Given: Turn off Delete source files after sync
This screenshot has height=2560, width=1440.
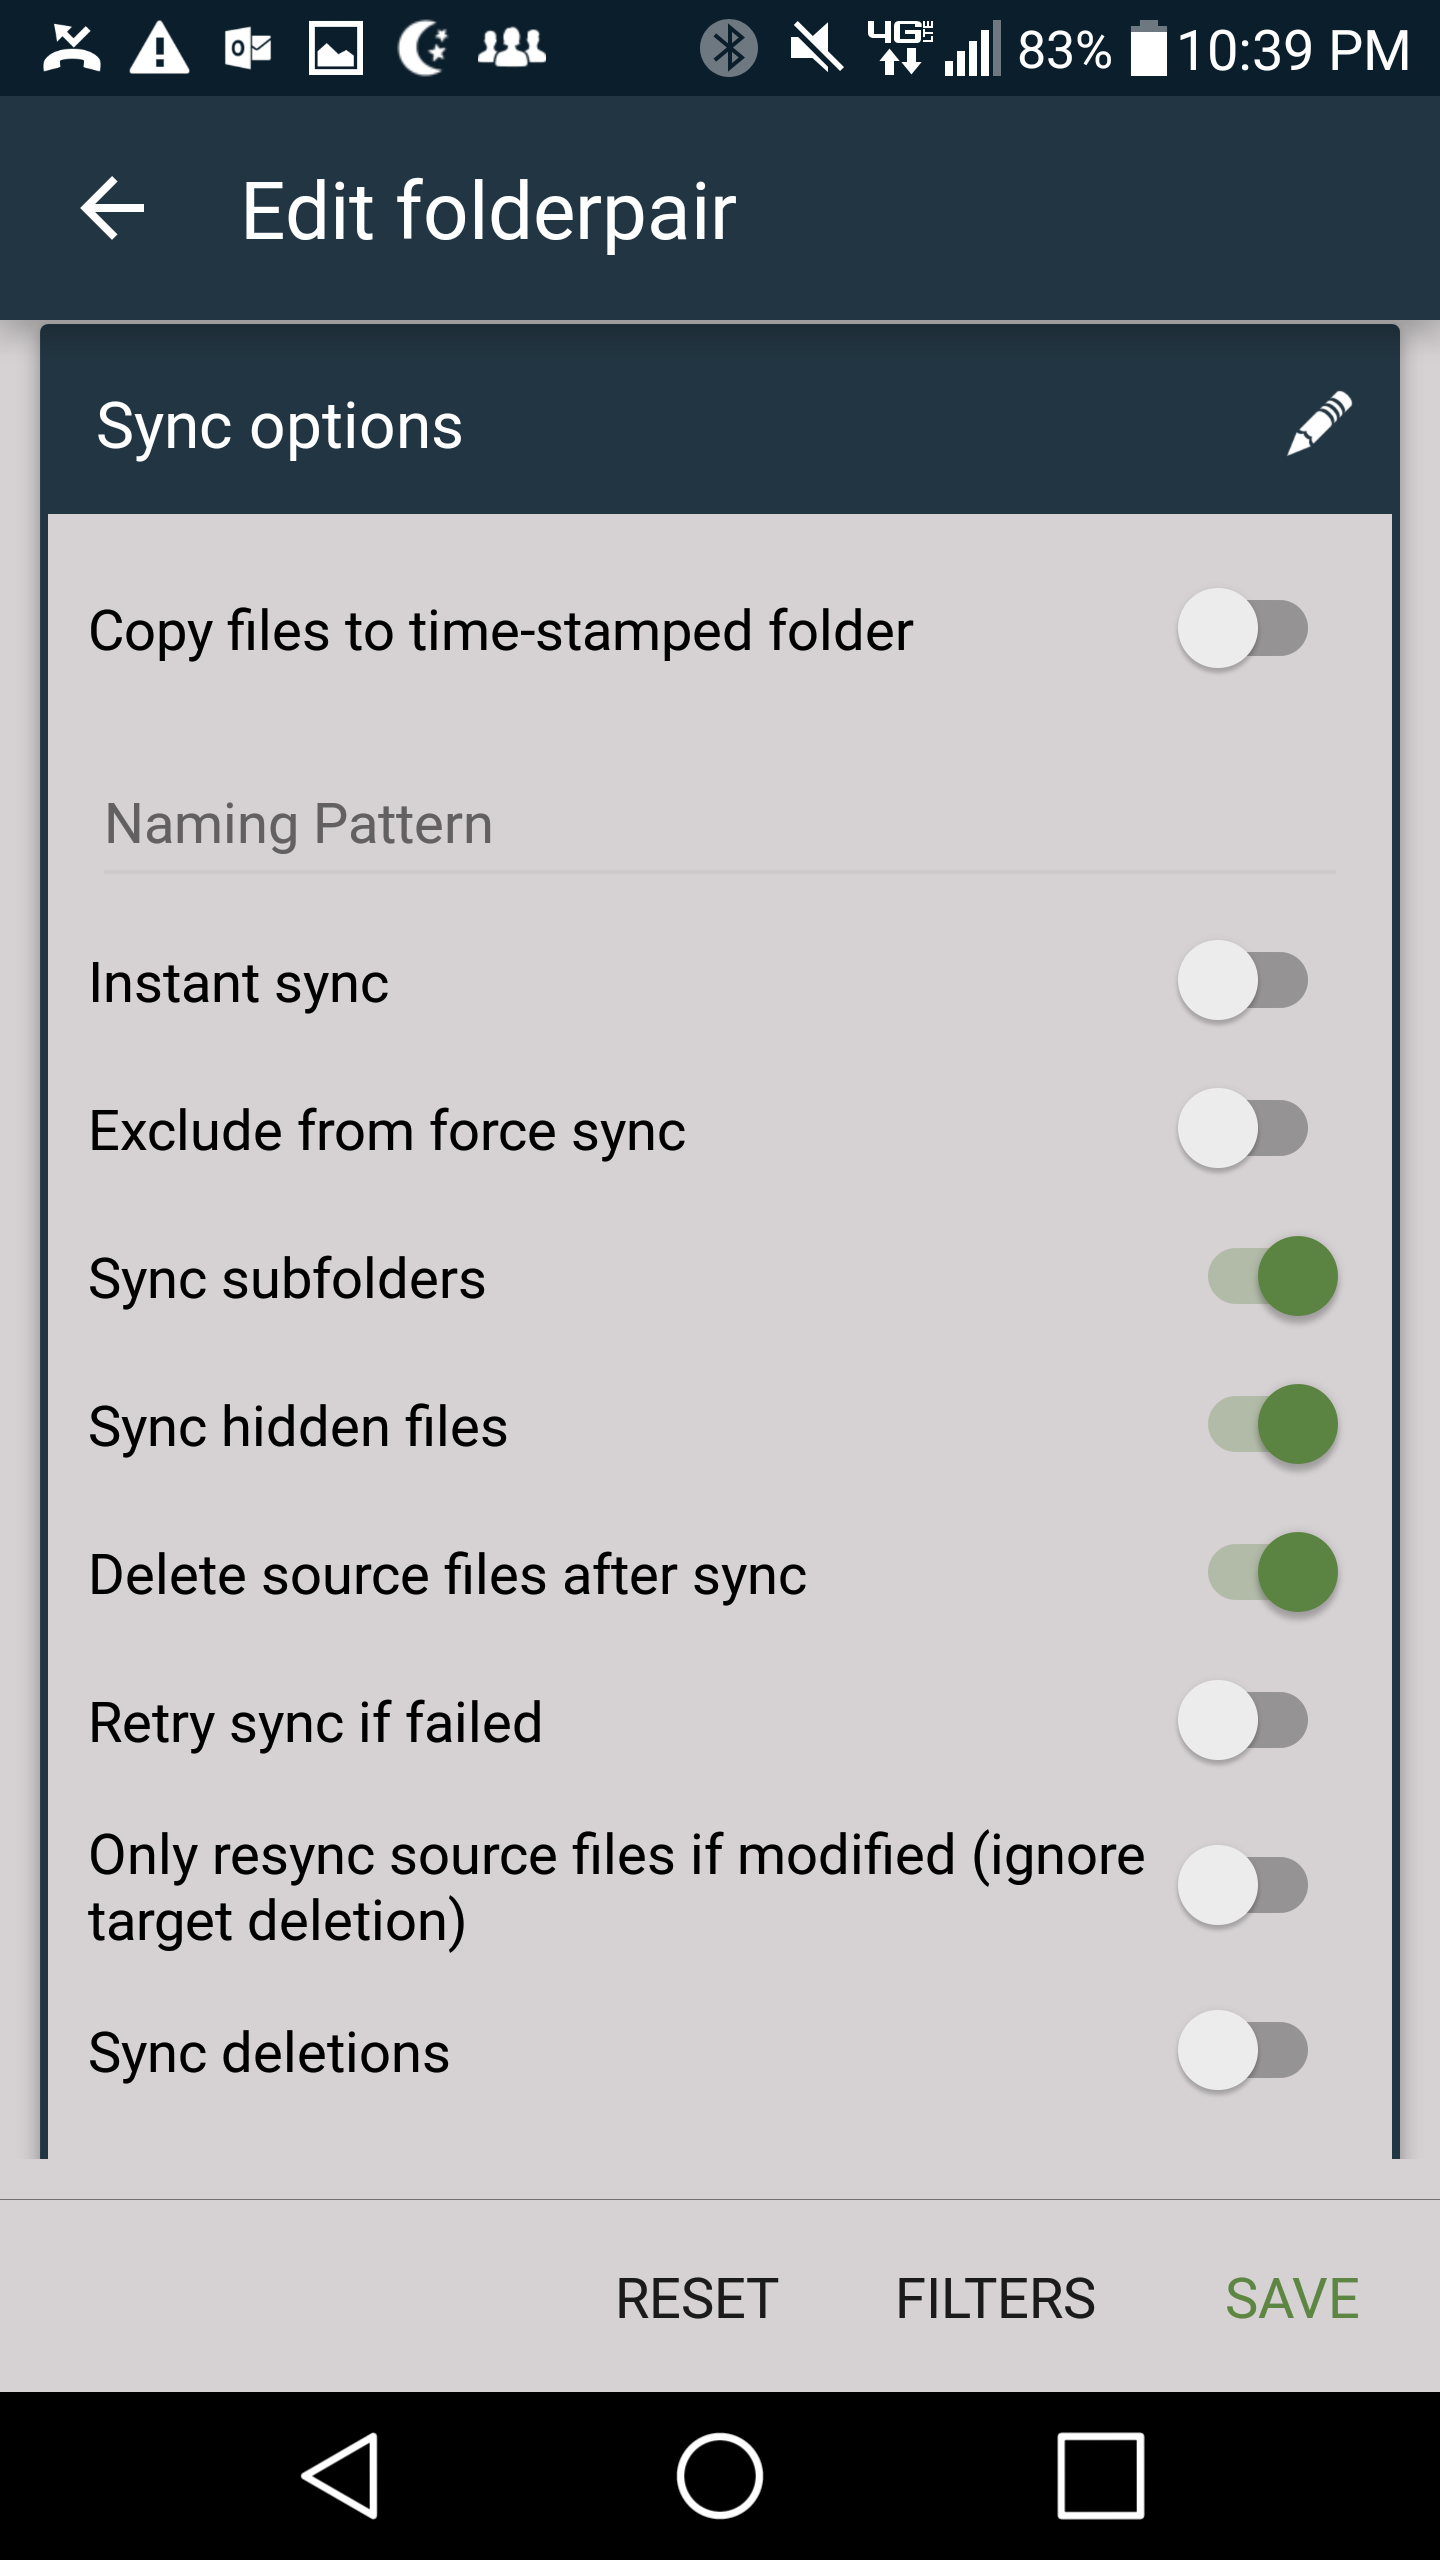Looking at the screenshot, I should [1272, 1572].
